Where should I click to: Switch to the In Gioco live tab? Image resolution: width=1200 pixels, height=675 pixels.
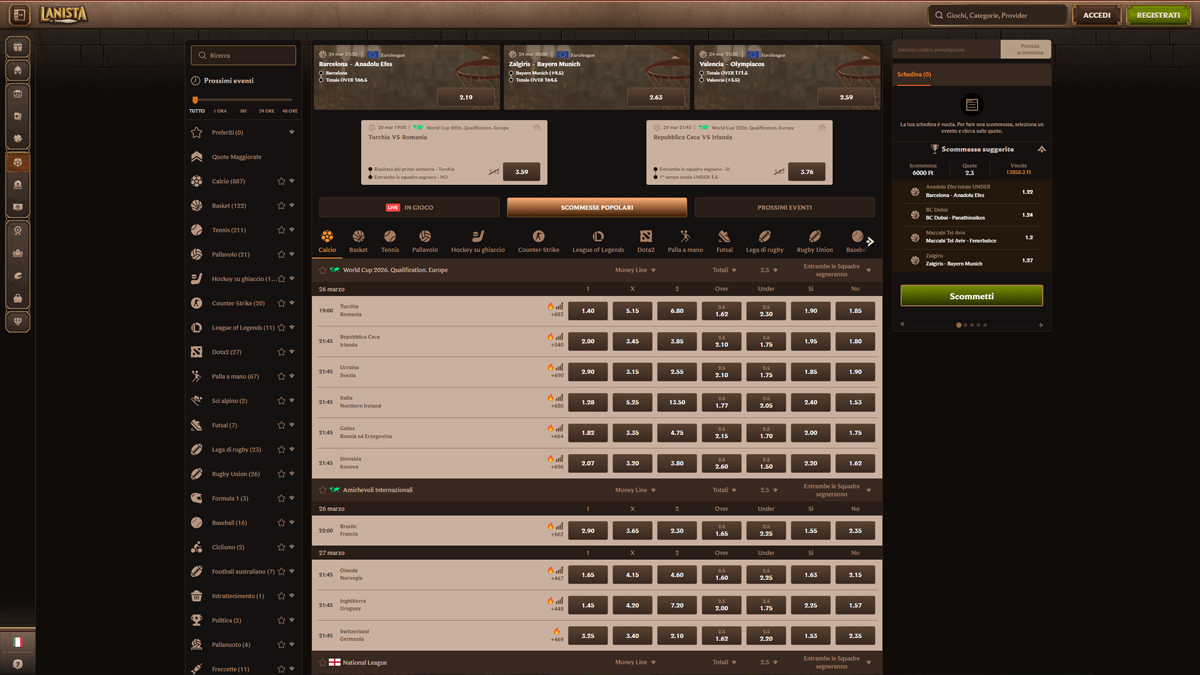coord(409,207)
